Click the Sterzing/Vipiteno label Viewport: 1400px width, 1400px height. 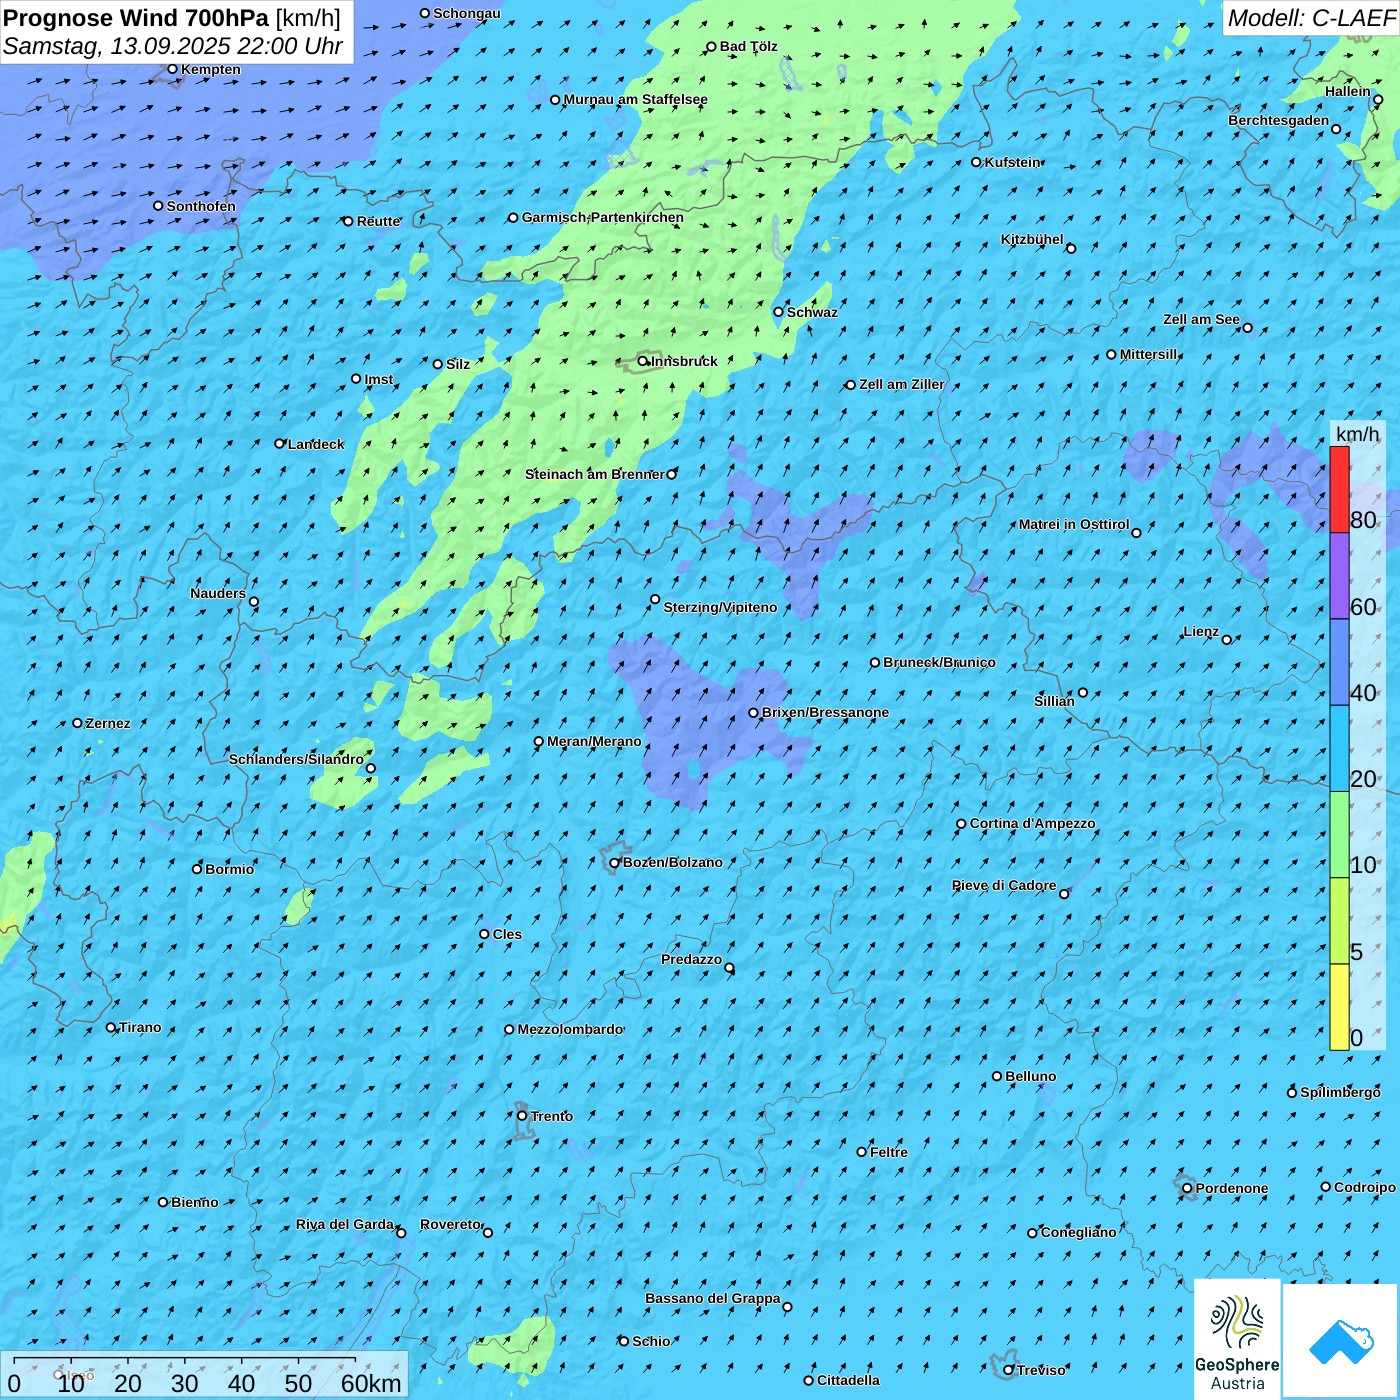coord(720,608)
